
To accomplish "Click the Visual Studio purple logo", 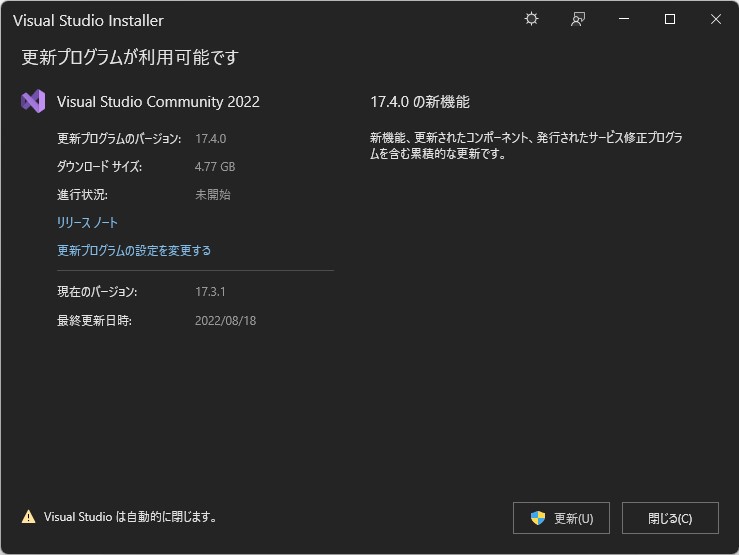I will click(33, 101).
